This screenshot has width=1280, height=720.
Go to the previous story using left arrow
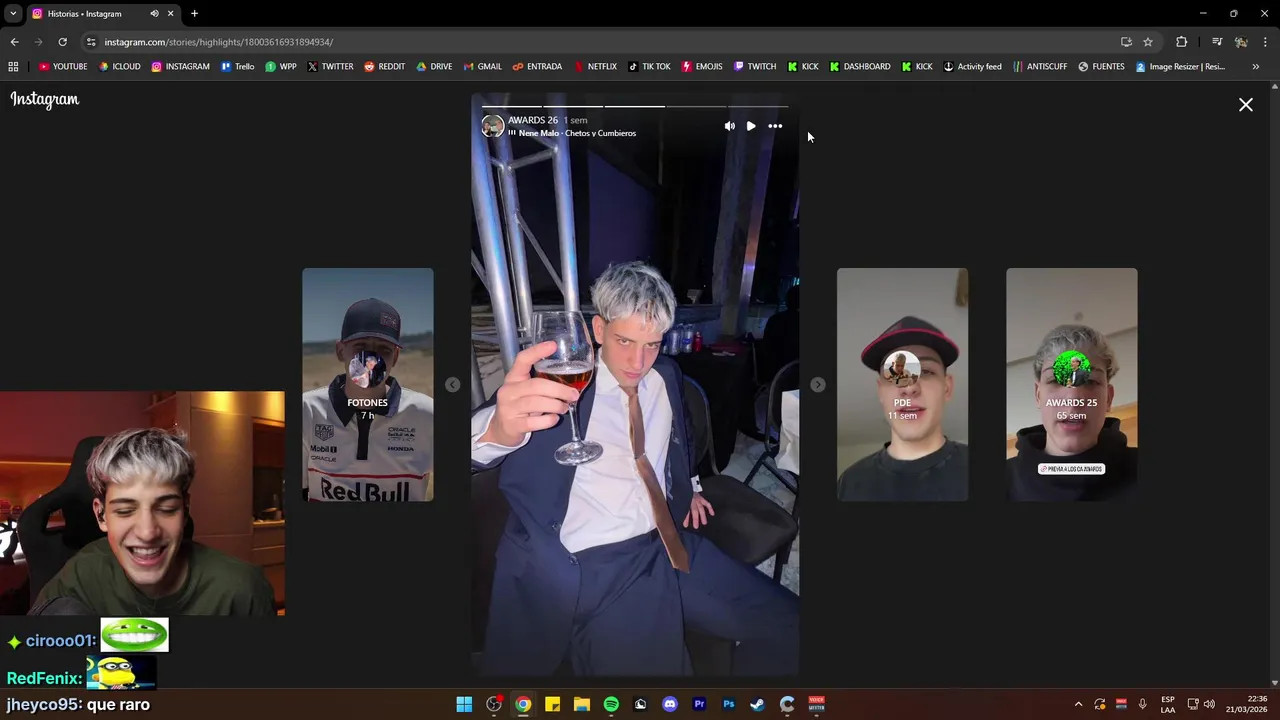452,384
